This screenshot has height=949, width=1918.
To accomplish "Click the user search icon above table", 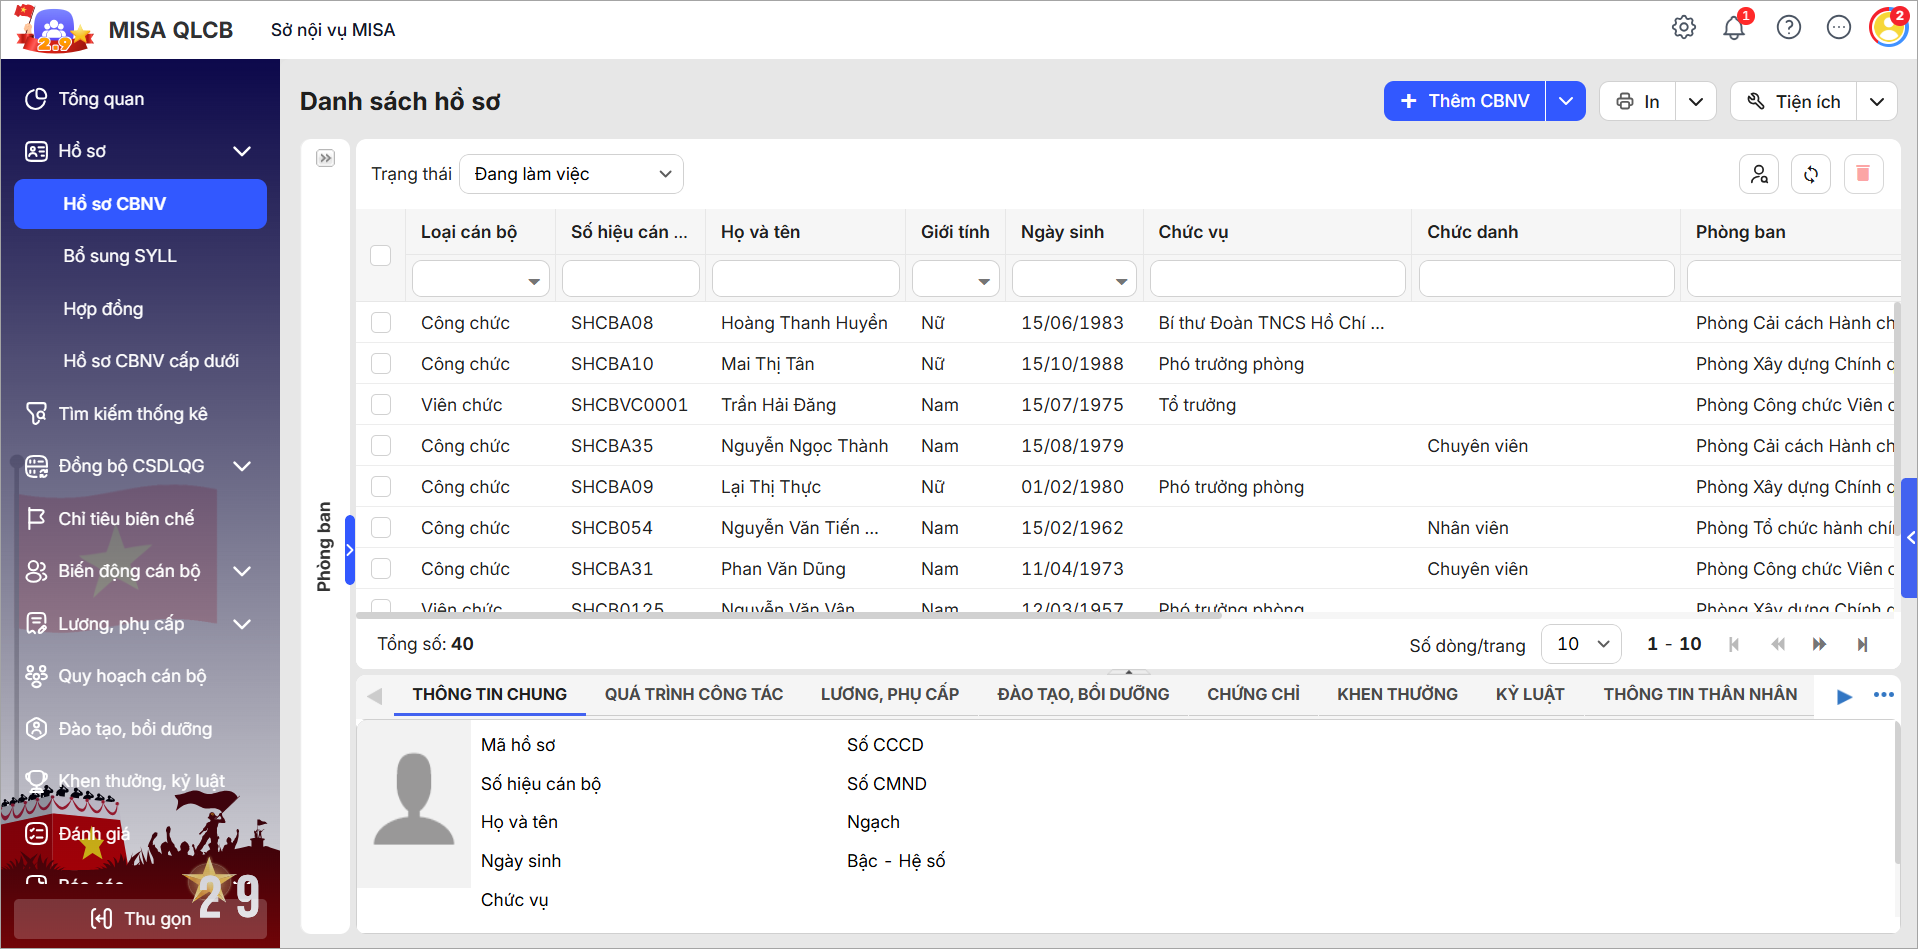I will pos(1759,174).
